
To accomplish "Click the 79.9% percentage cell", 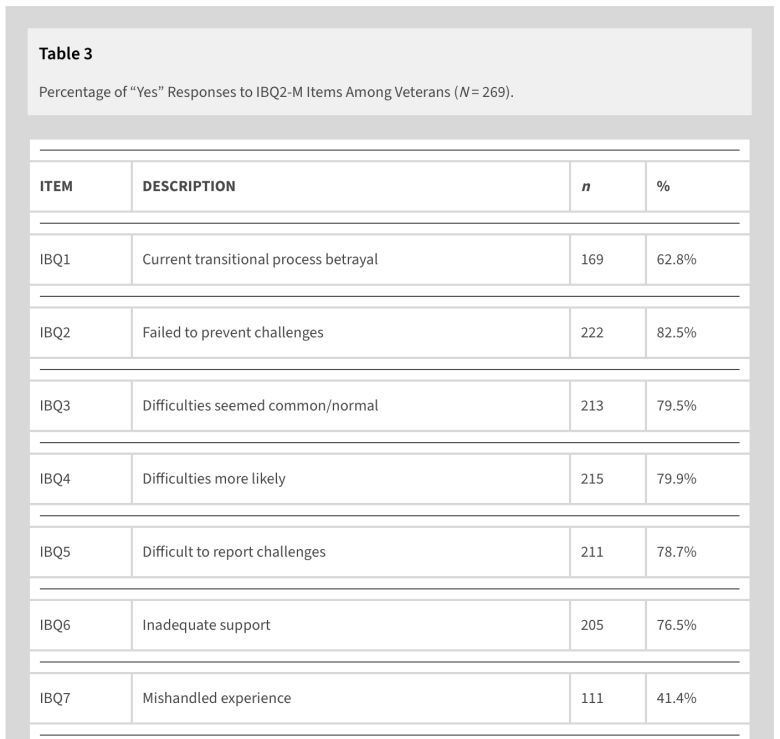I will point(676,479).
